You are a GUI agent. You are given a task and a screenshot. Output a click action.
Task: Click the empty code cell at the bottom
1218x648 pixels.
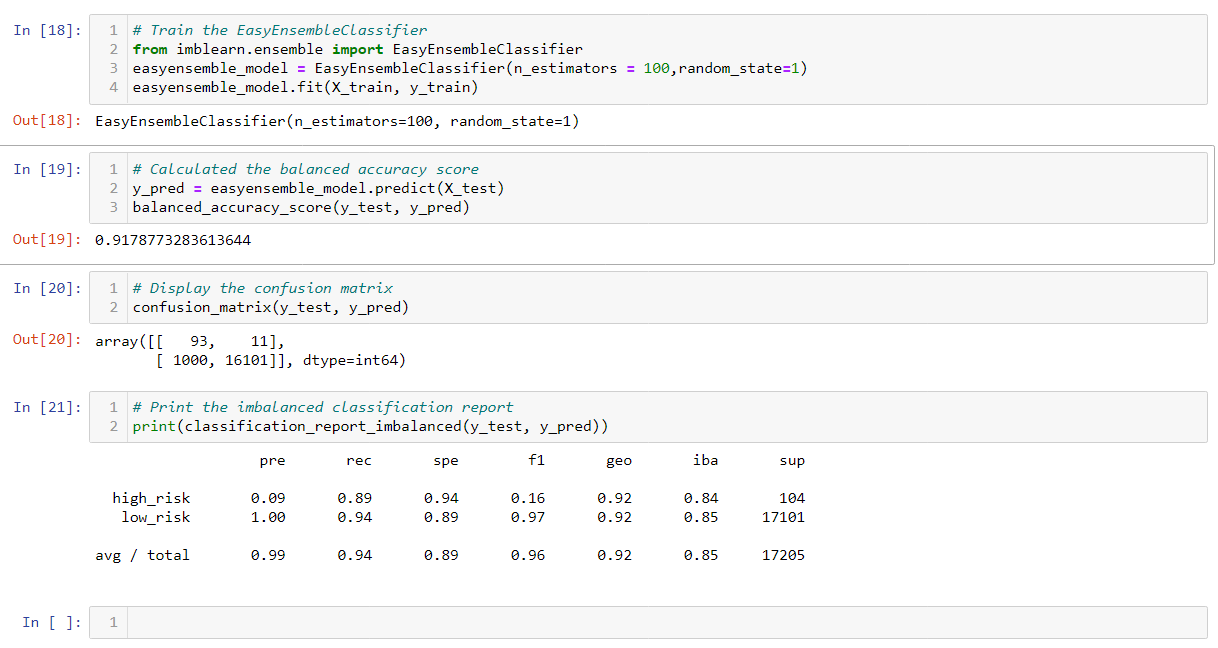tap(648, 622)
